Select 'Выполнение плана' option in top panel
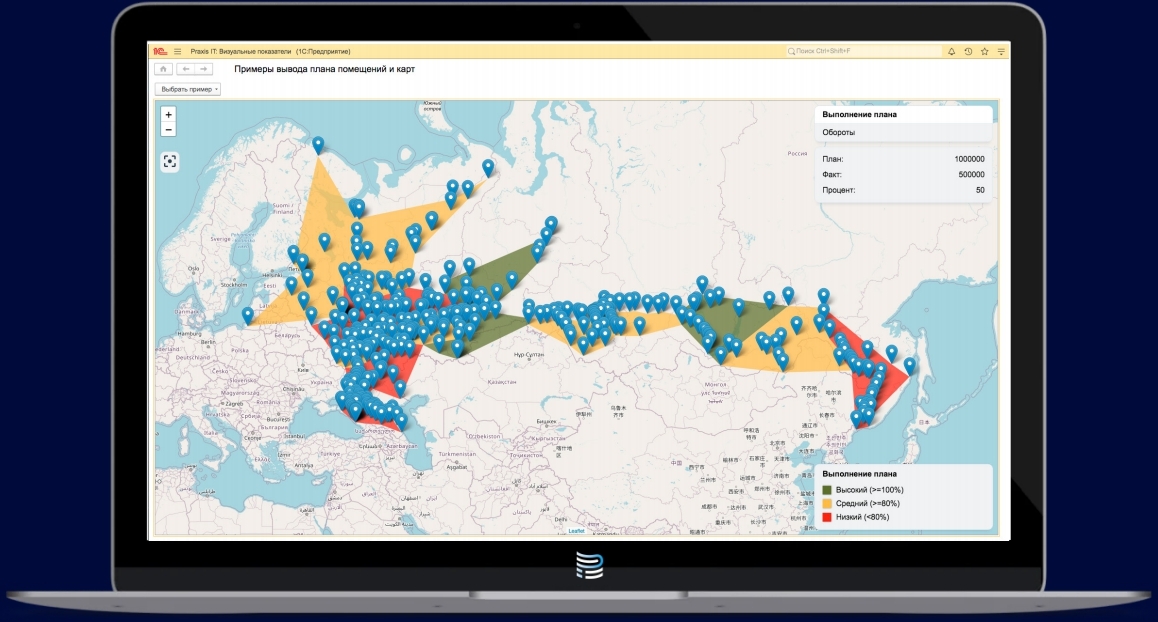Screen dimensions: 1158x622 point(903,115)
